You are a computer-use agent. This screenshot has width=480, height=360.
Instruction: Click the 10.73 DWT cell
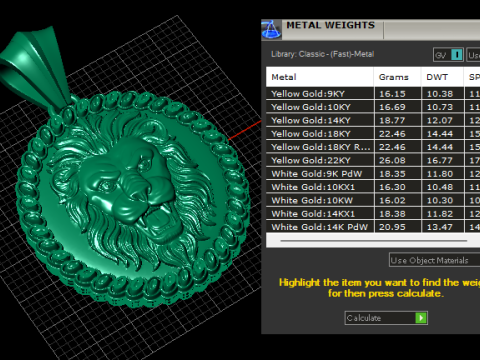point(442,107)
